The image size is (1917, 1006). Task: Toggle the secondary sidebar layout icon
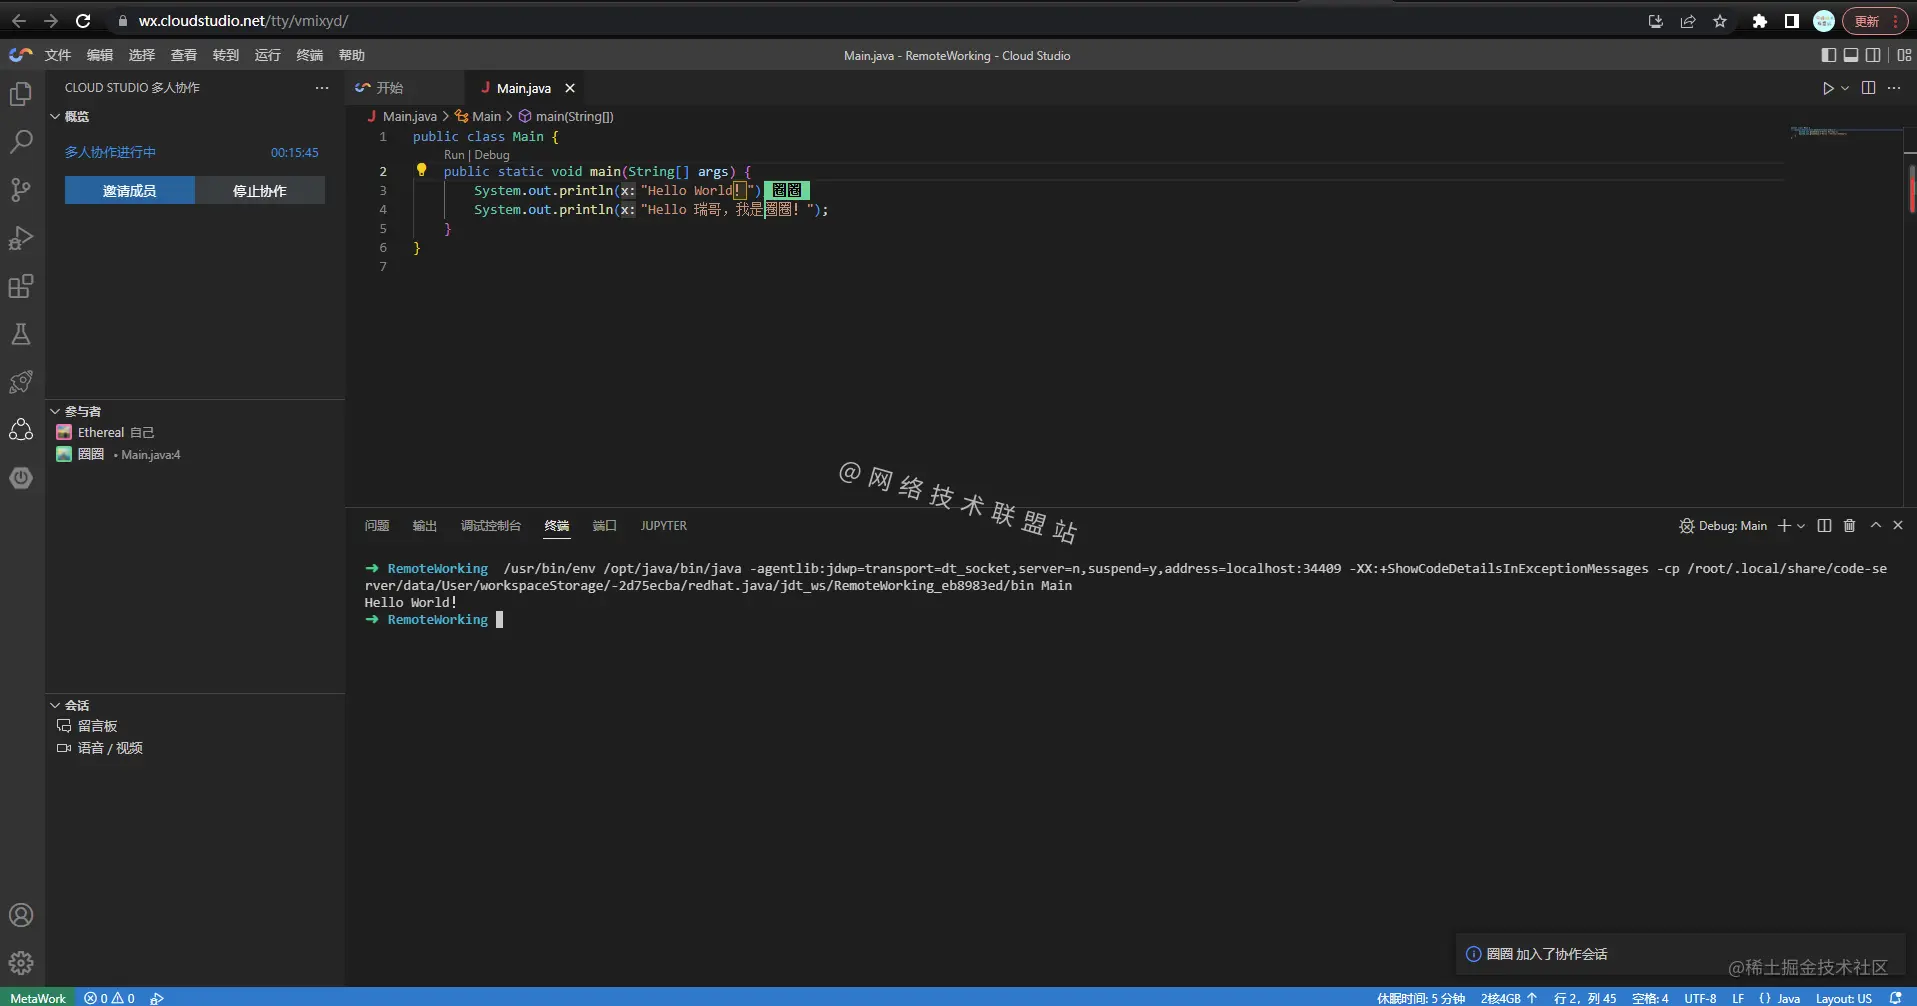(x=1873, y=55)
